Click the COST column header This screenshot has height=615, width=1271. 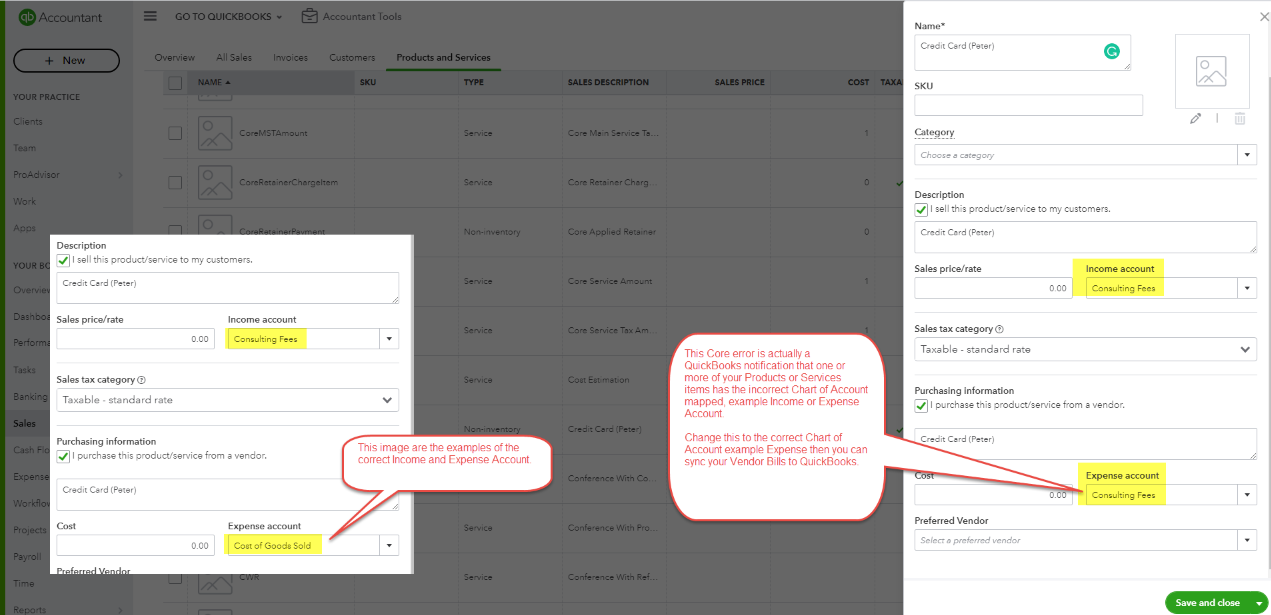pyautogui.click(x=858, y=82)
